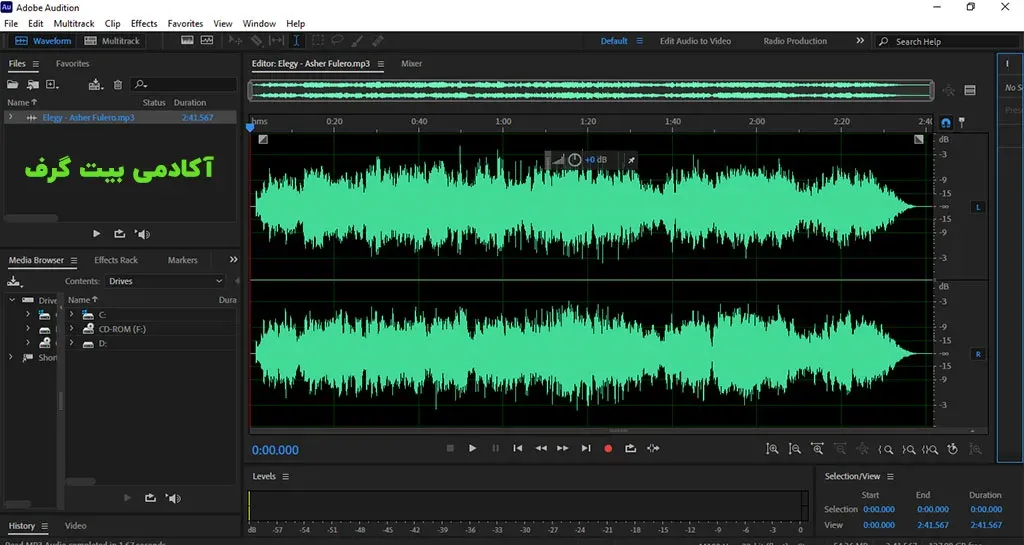Click Zoom In Amplitude icon
Viewport: 1024px width, 545px height.
click(x=772, y=449)
